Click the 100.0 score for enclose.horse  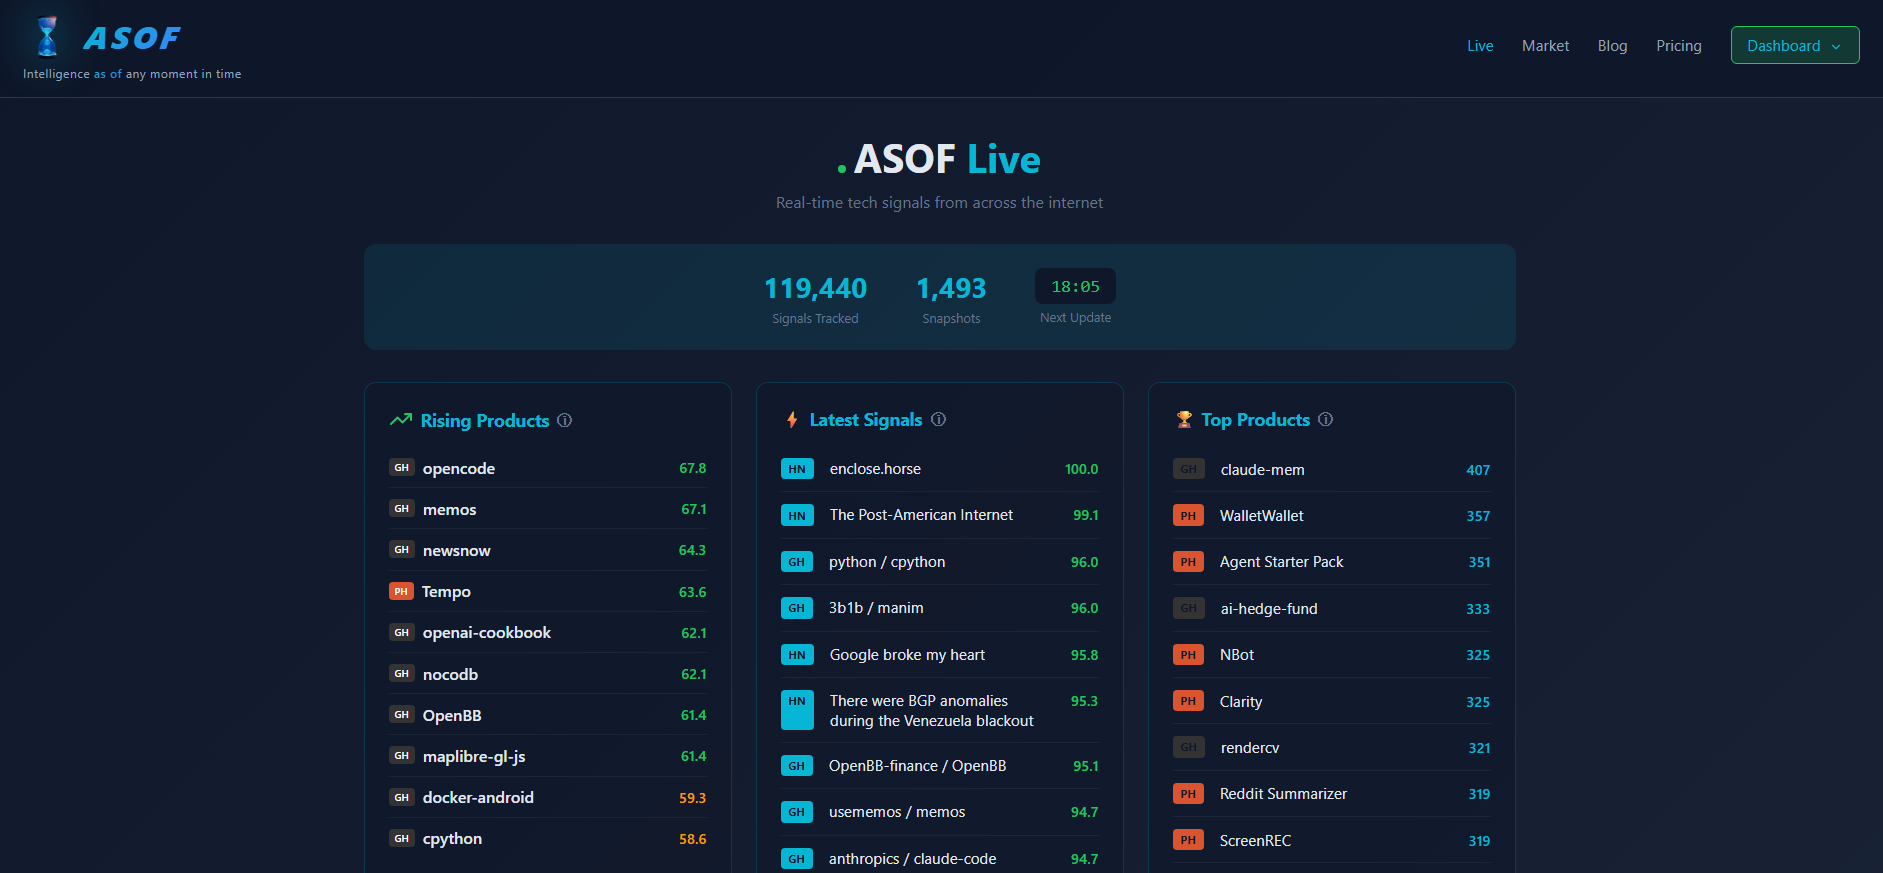pos(1081,469)
